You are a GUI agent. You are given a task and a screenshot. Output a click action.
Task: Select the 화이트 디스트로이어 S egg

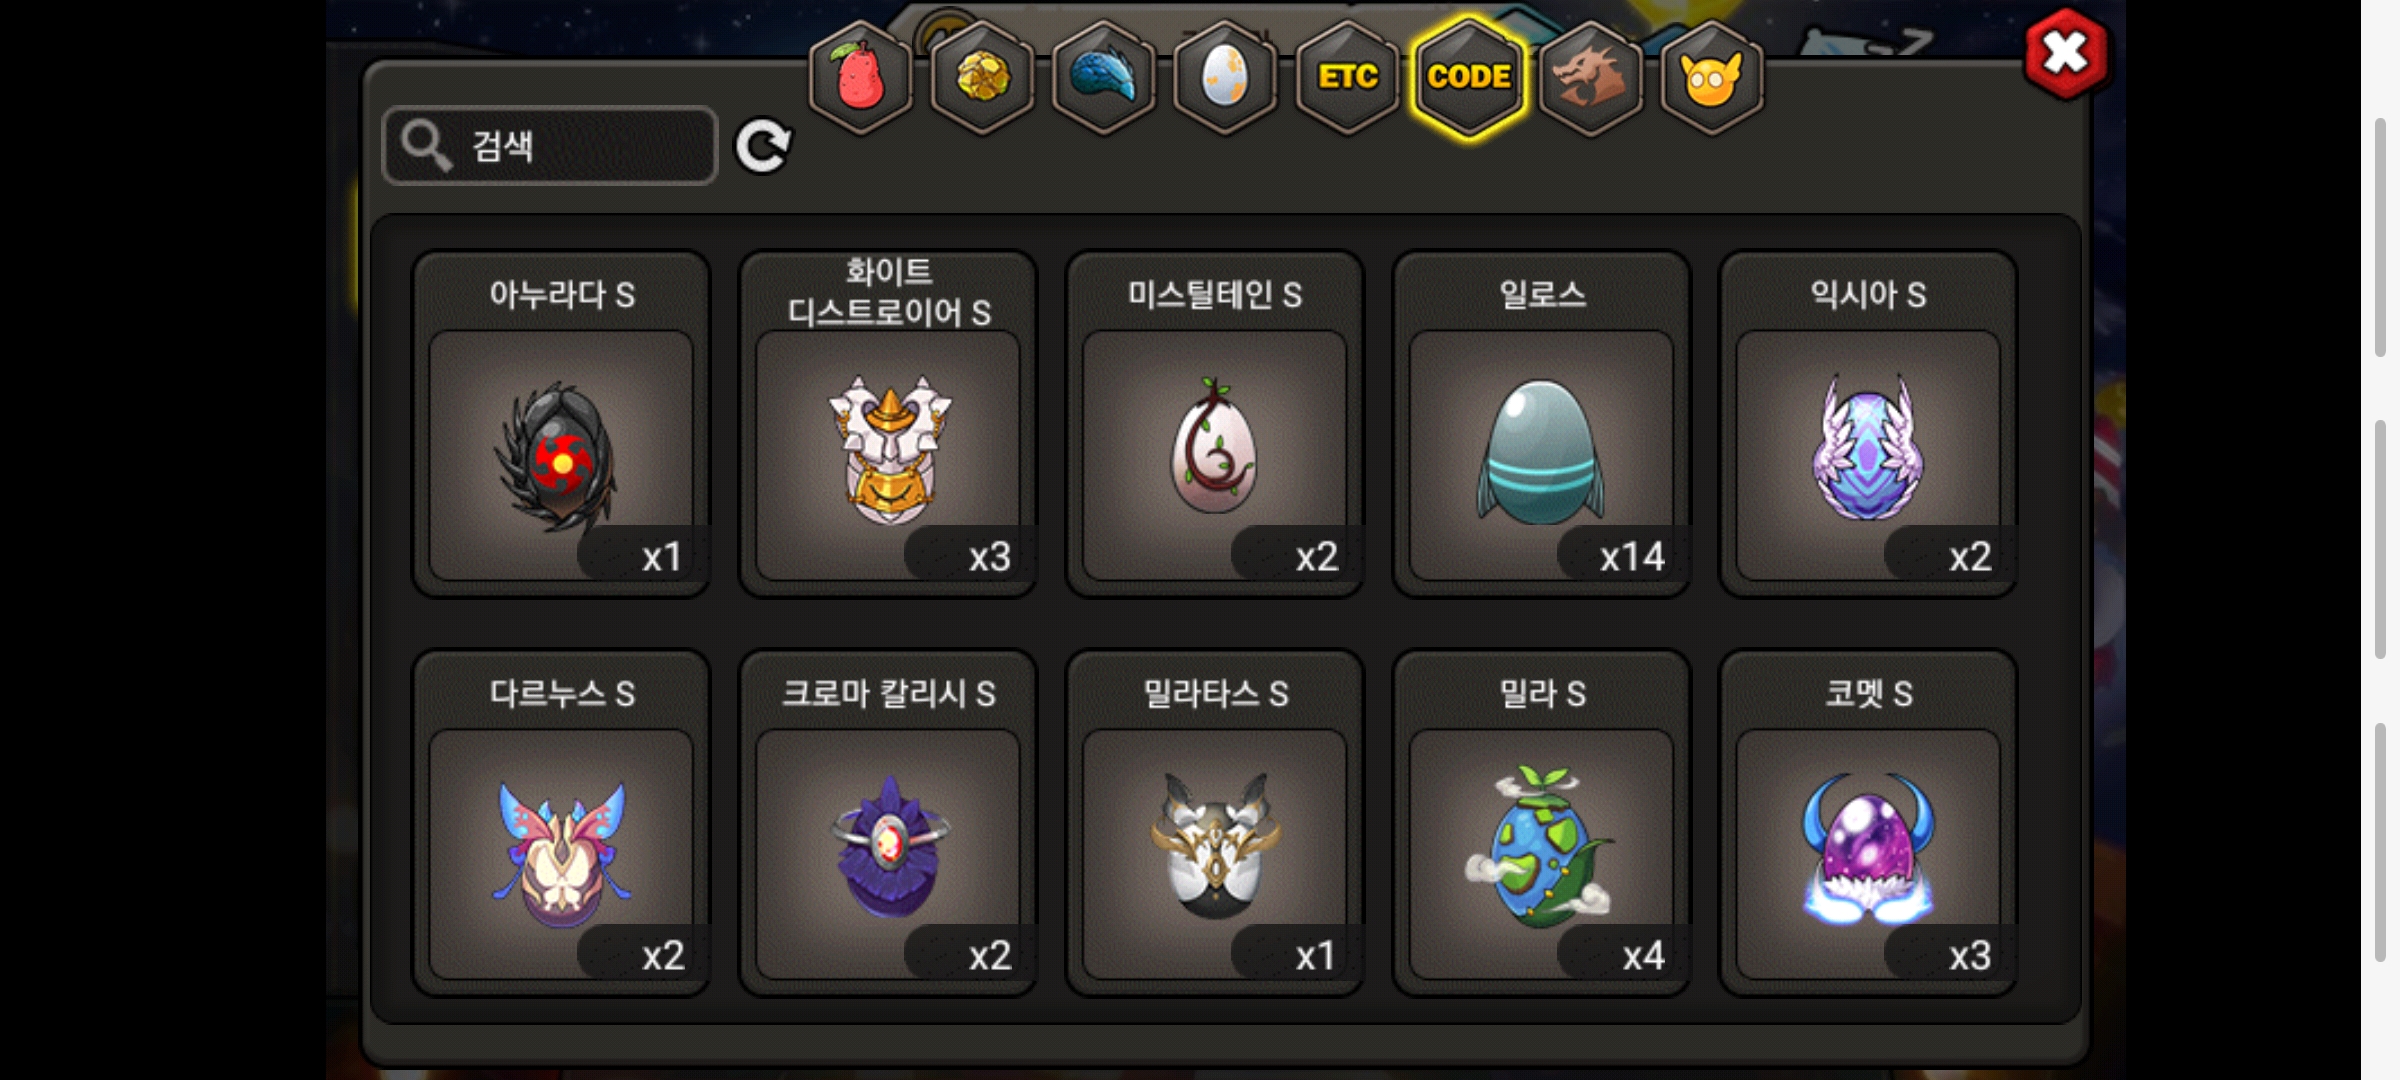pos(888,424)
